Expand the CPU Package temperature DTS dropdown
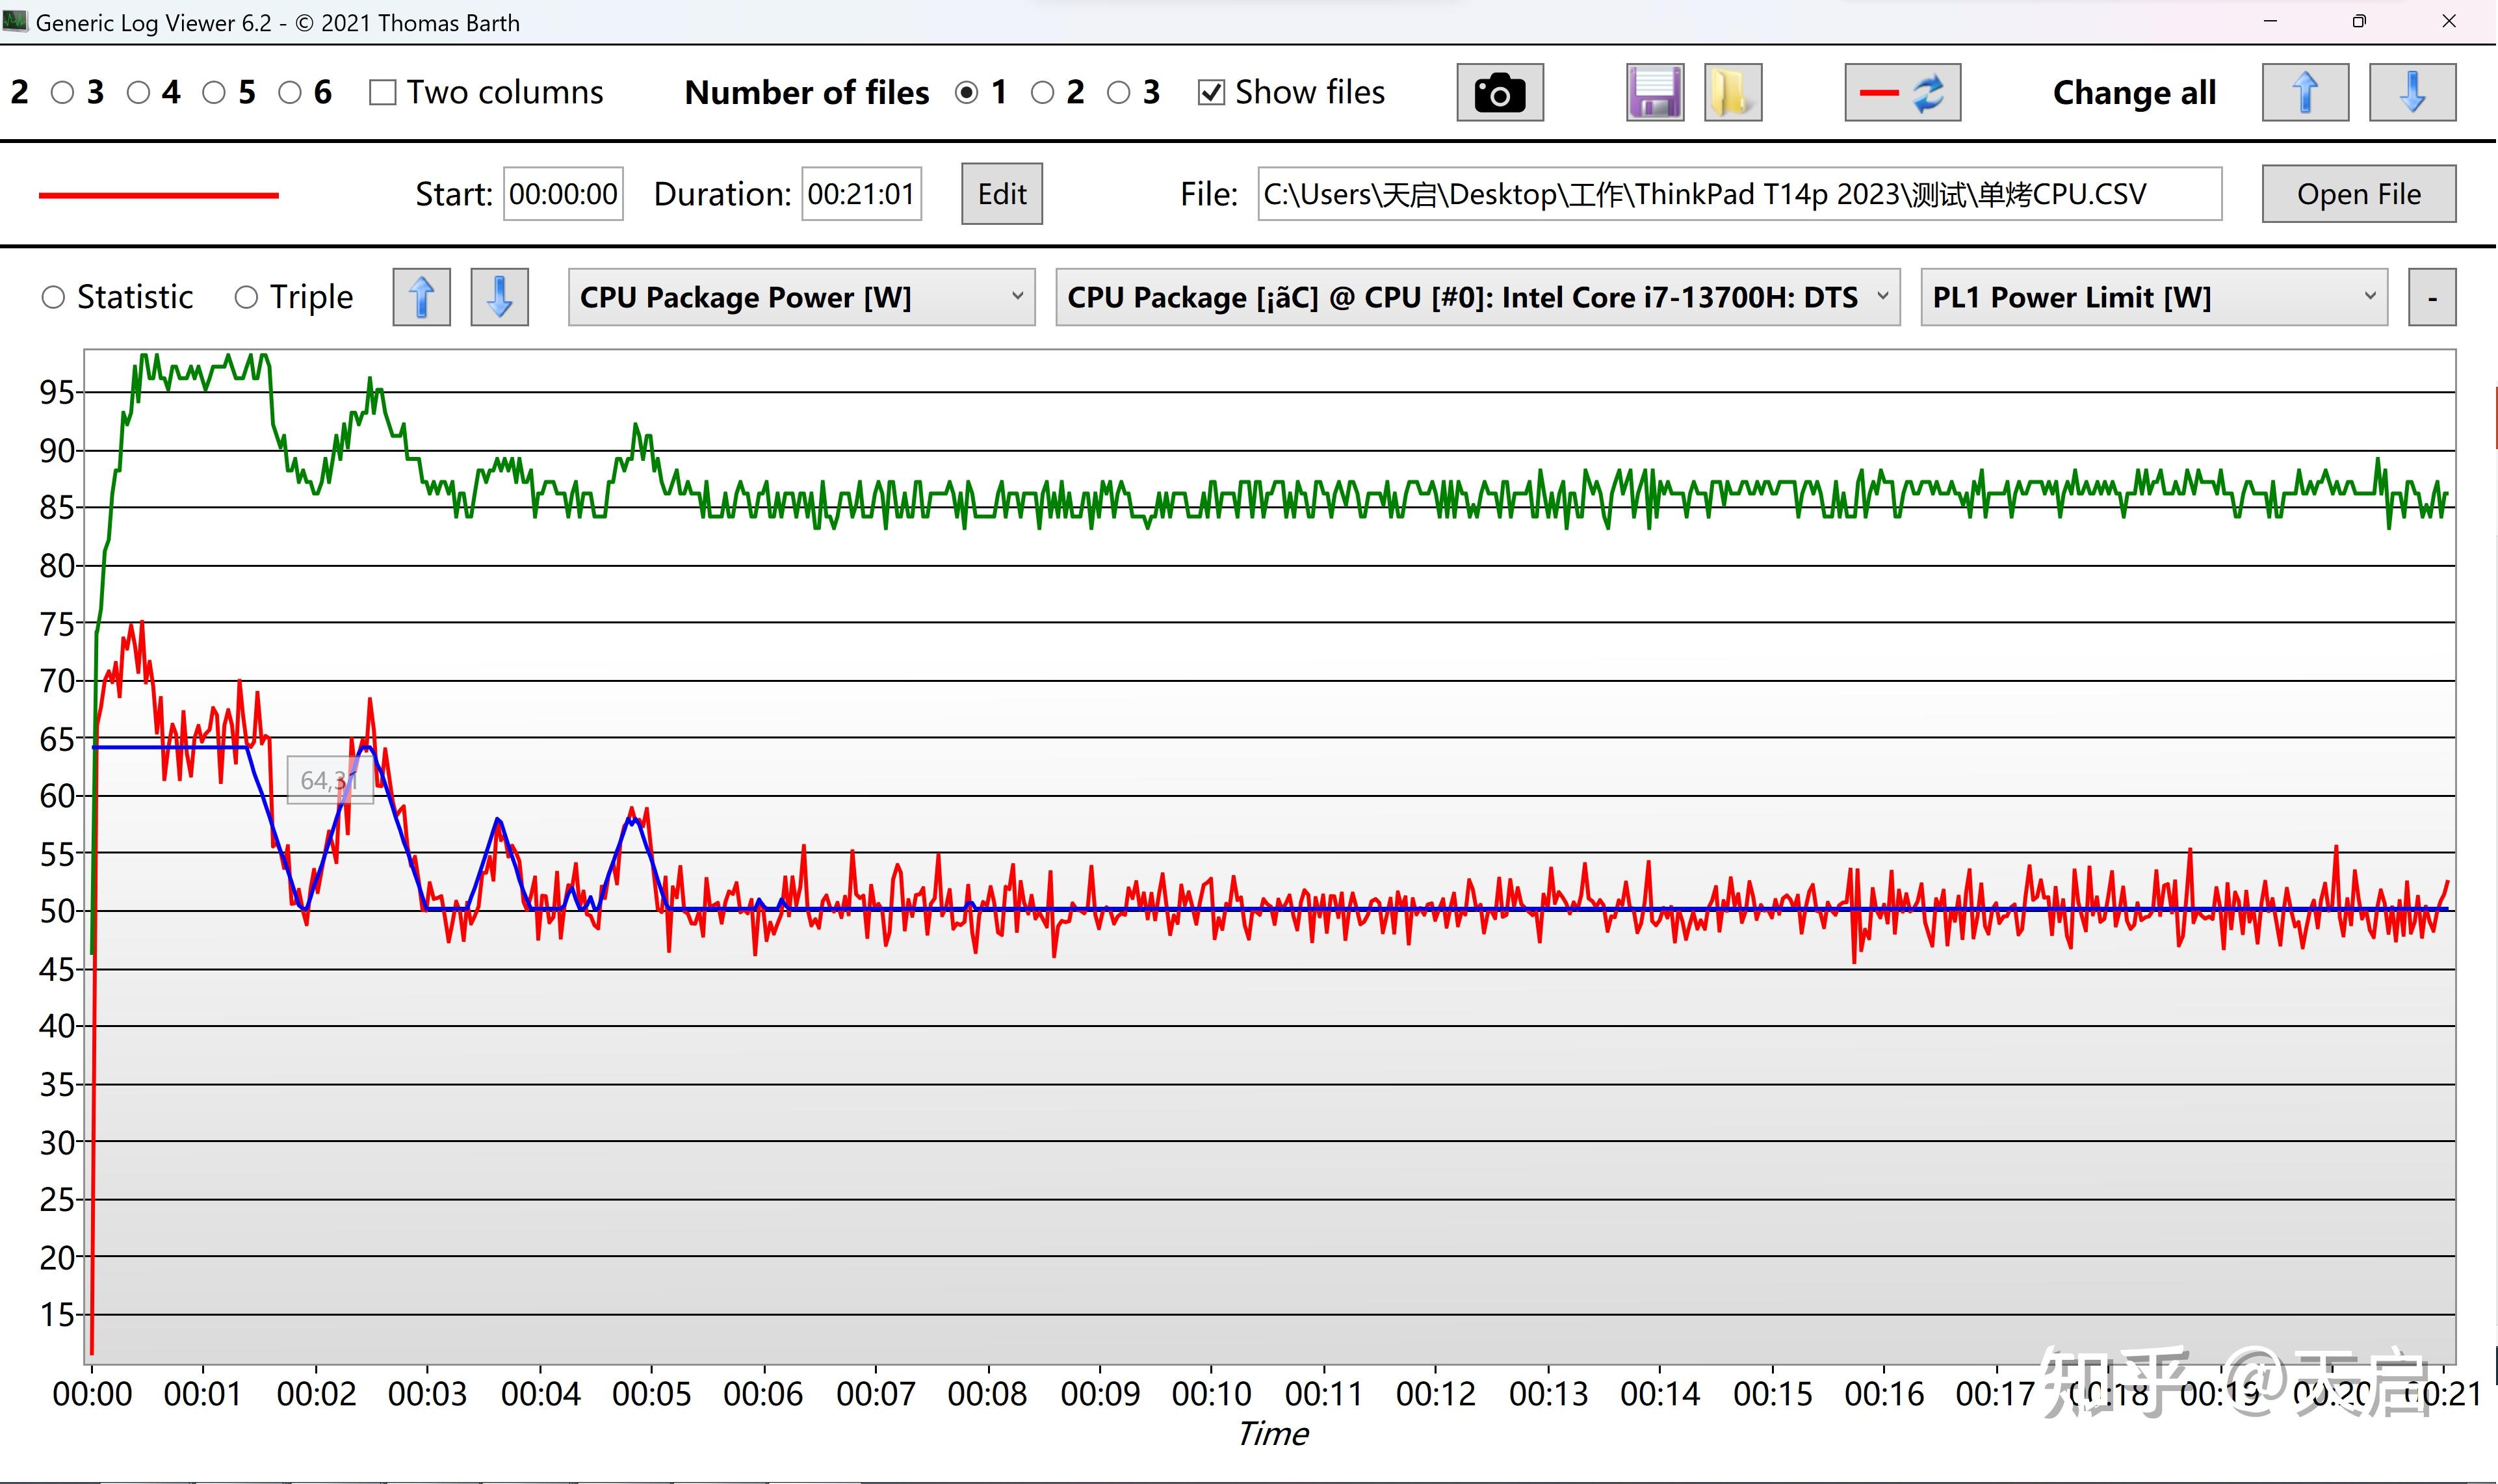The height and width of the screenshot is (1484, 2498). click(1477, 297)
